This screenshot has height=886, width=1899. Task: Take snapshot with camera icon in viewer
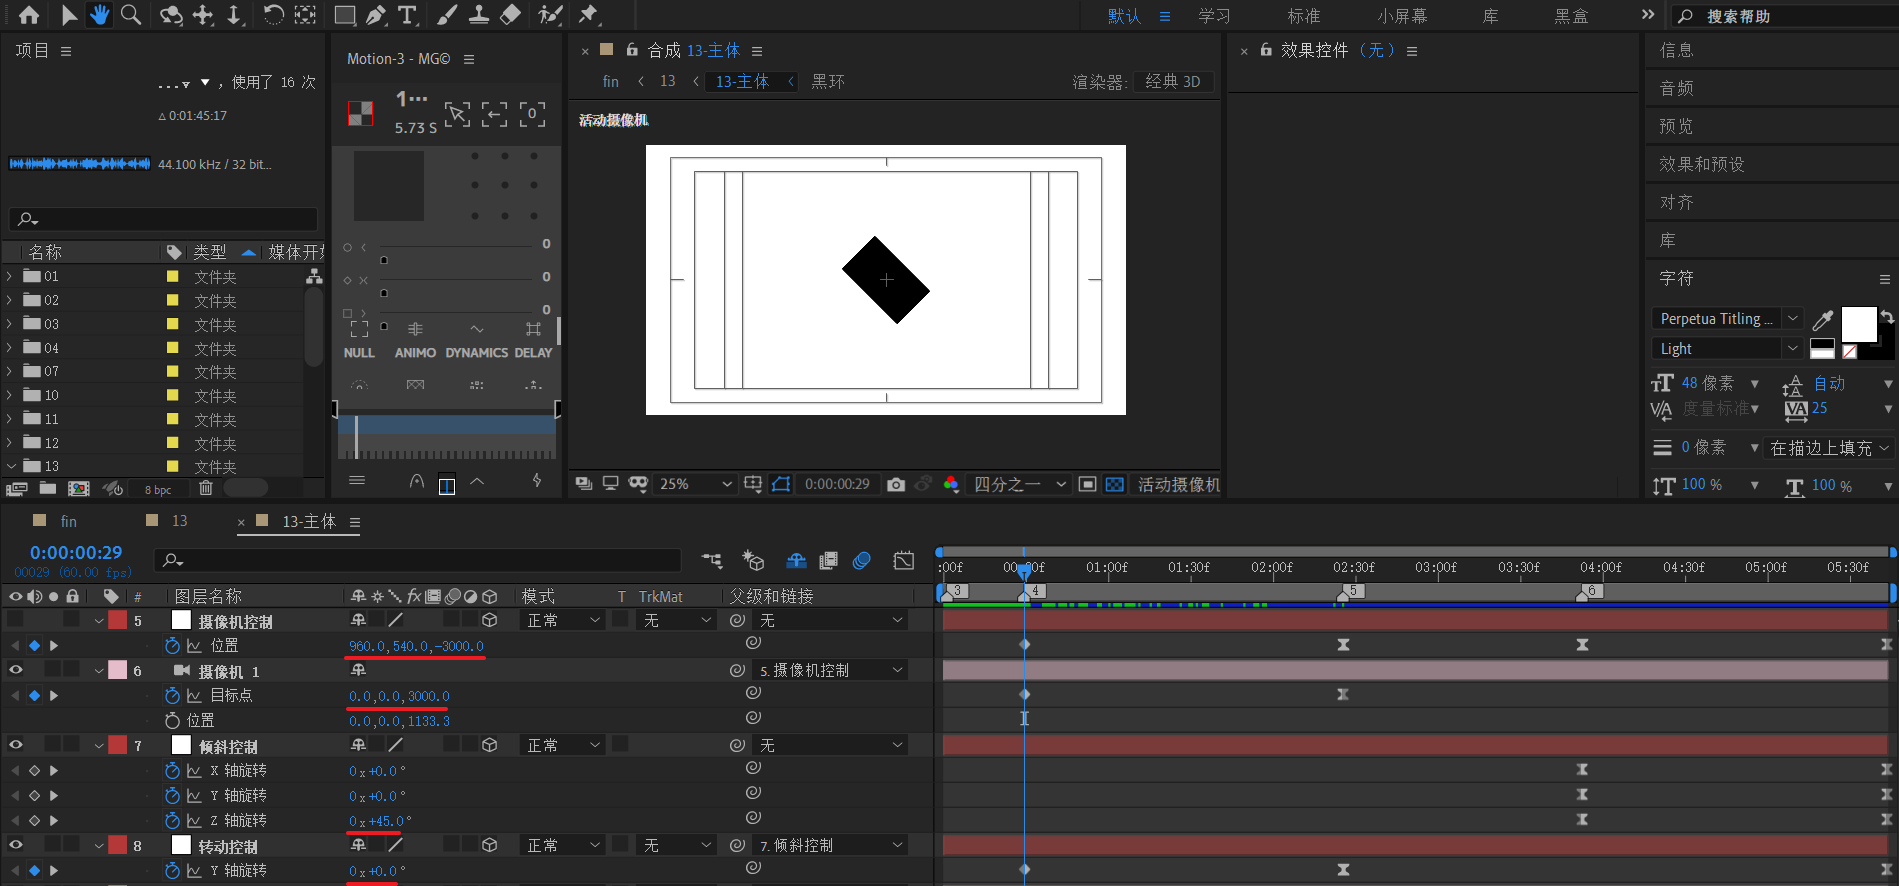coord(896,484)
